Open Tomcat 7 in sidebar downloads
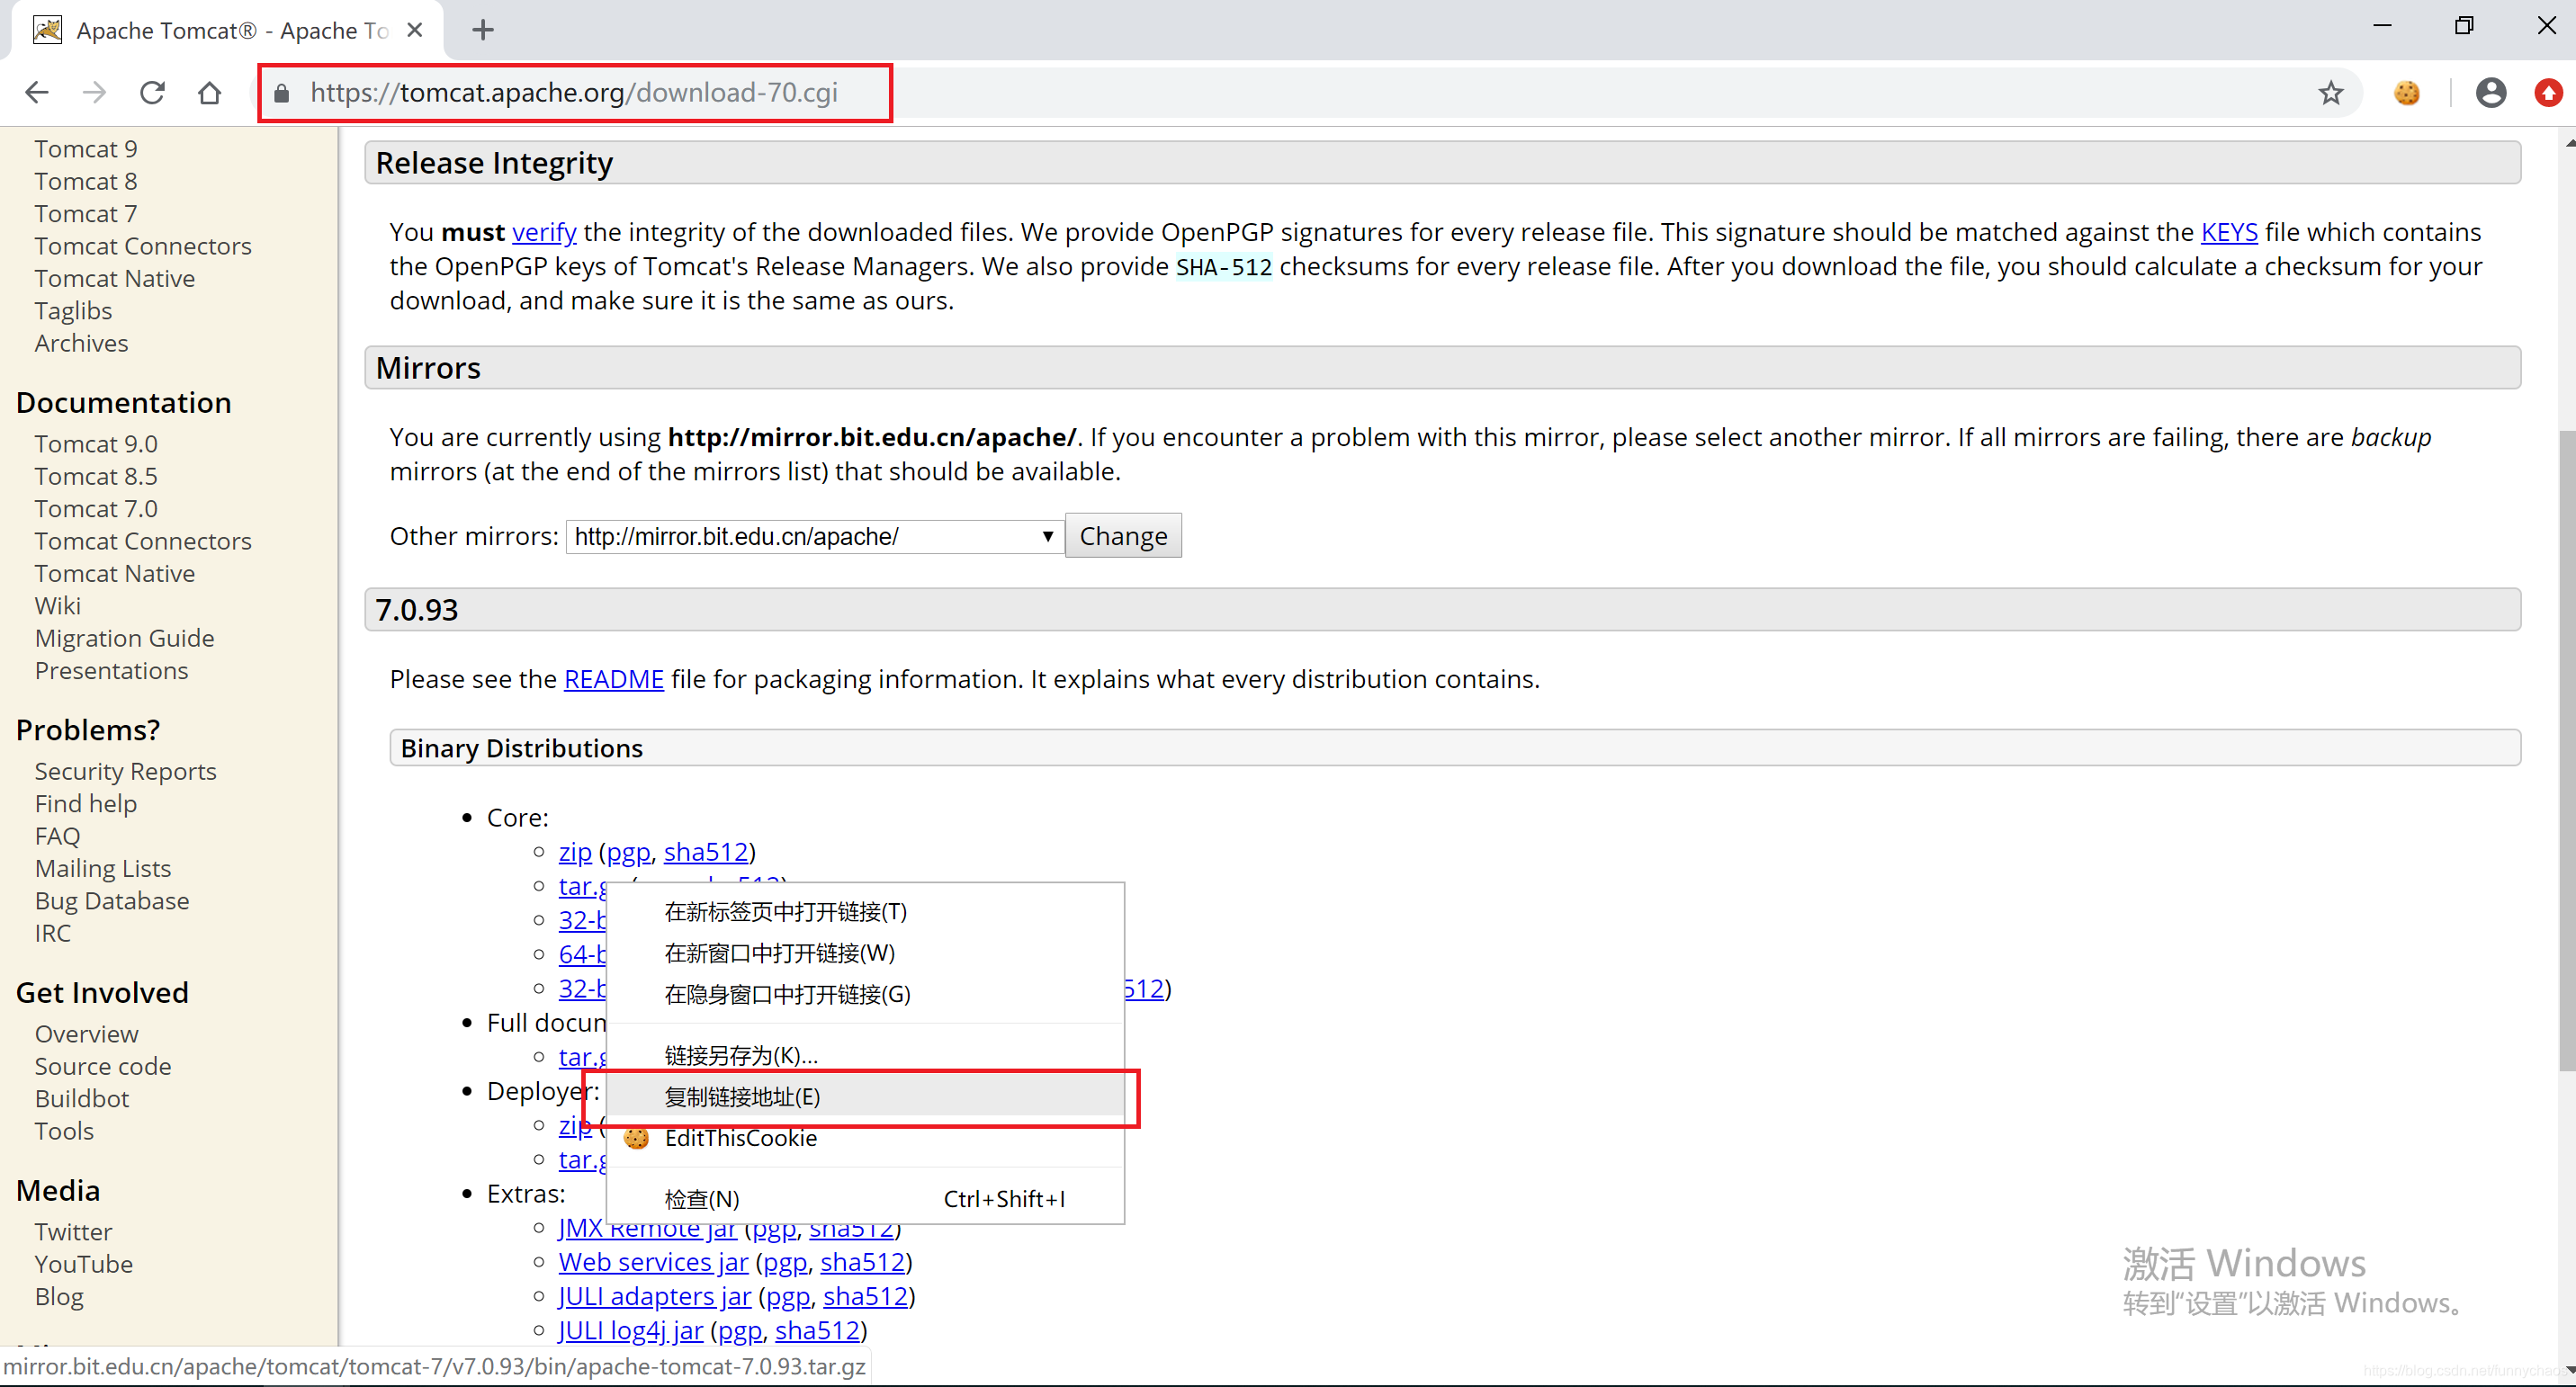 pos(86,214)
